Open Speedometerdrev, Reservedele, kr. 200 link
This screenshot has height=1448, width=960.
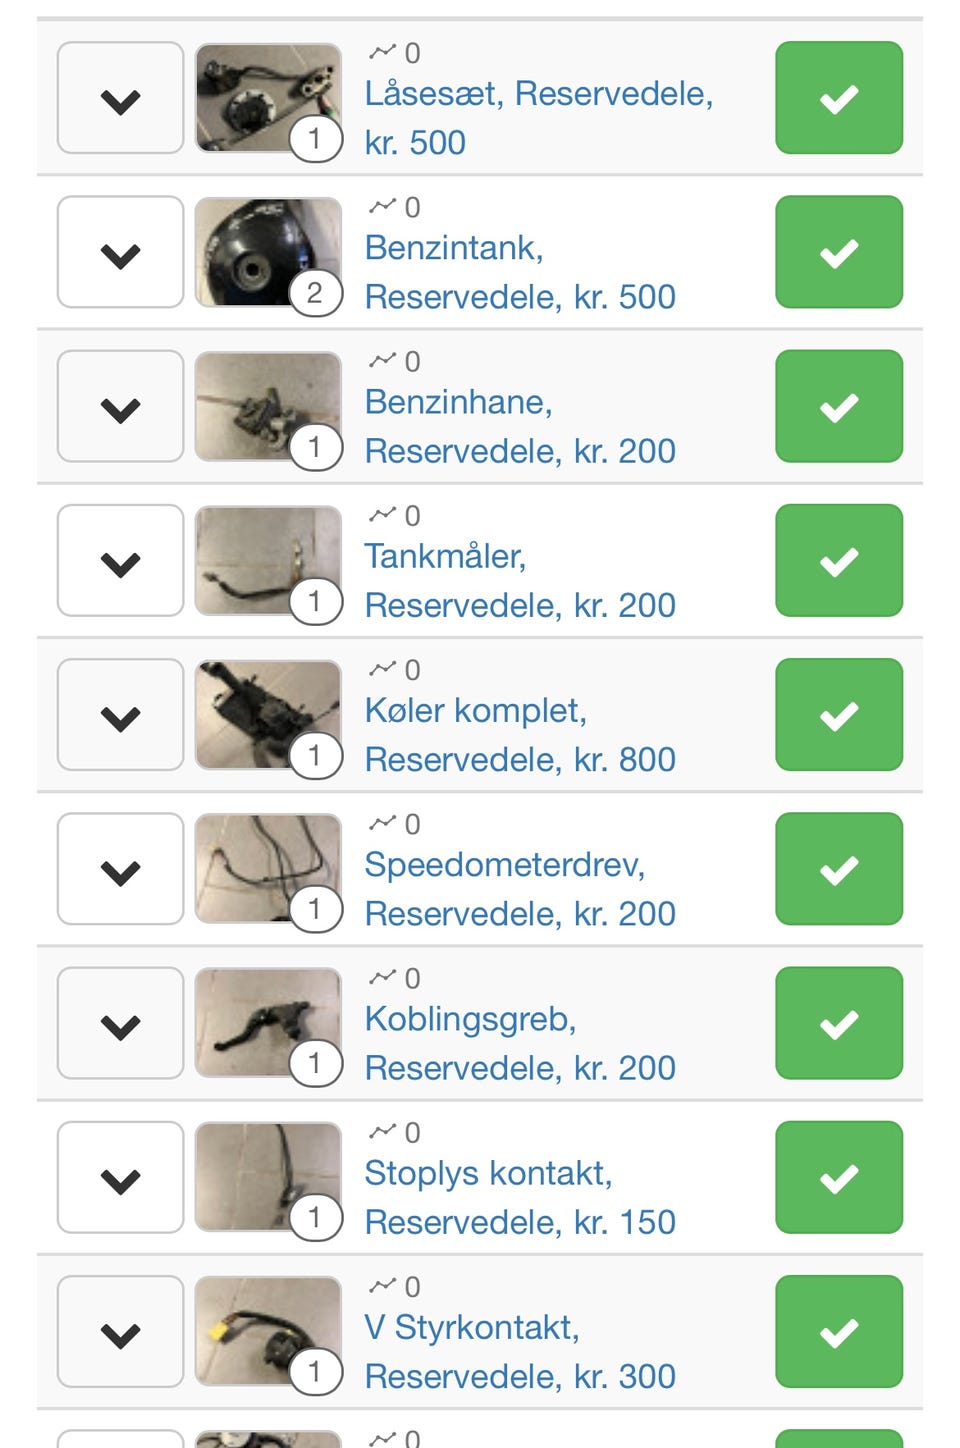(519, 889)
